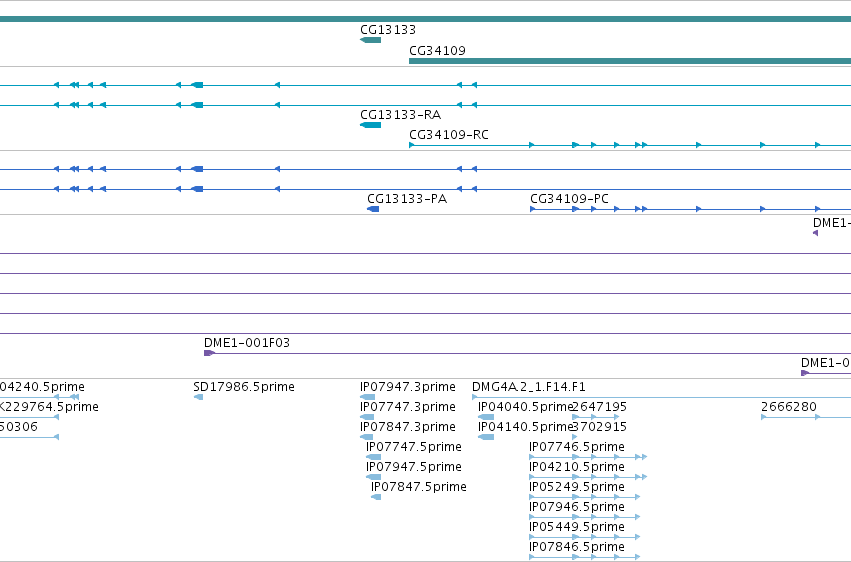The height and width of the screenshot is (562, 851).
Task: Click the IP07847.5prime EST glyph
Action: [x=376, y=497]
